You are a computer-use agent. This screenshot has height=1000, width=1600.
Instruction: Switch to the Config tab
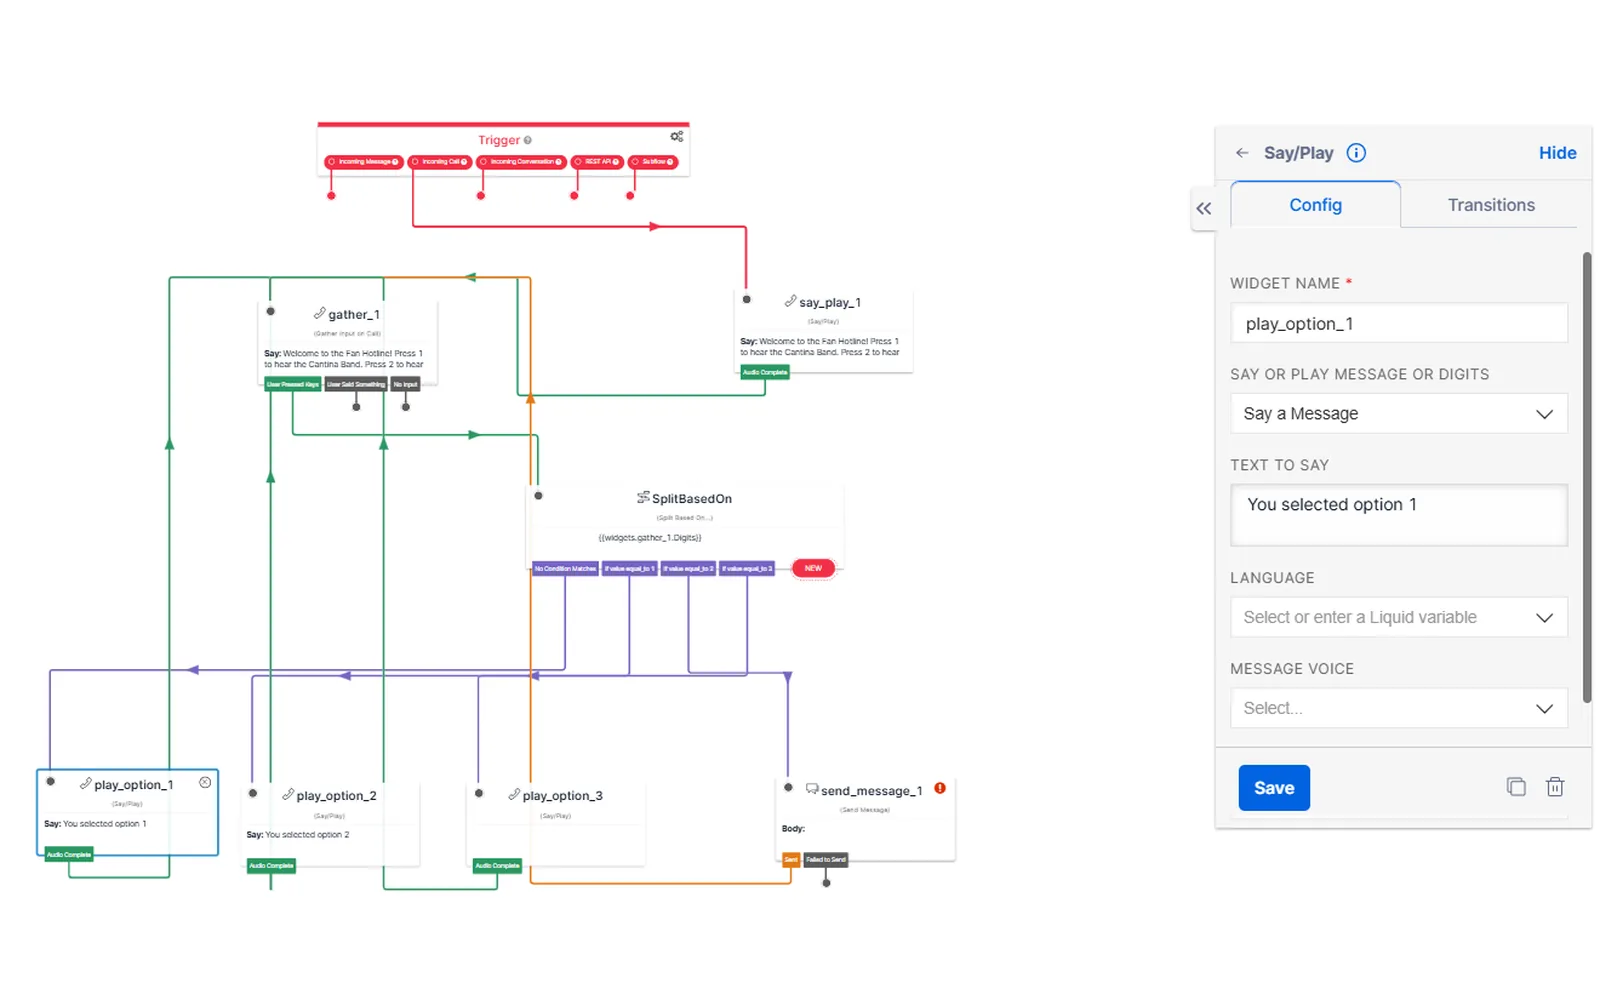(1315, 205)
